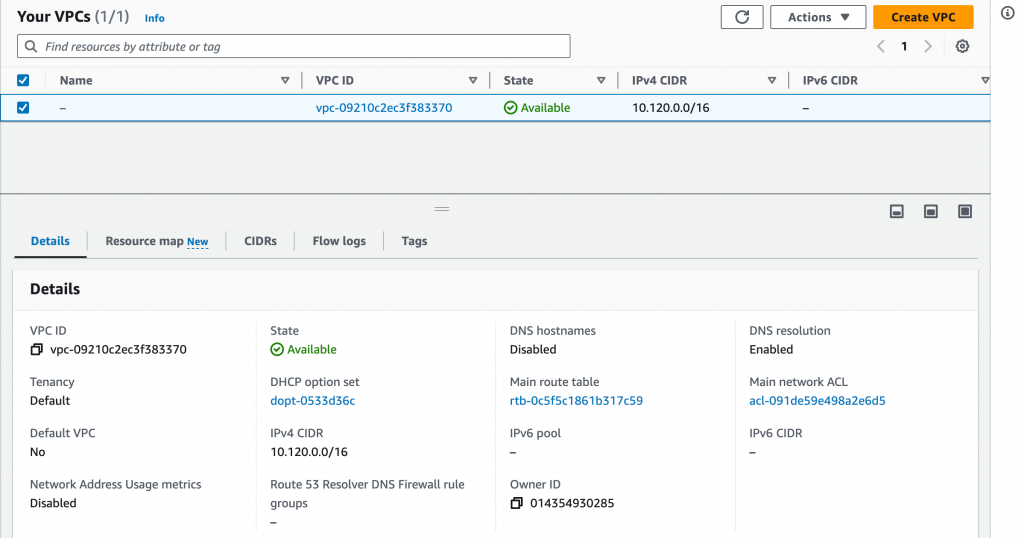Open the Flow logs tab
1024x538 pixels.
point(339,241)
